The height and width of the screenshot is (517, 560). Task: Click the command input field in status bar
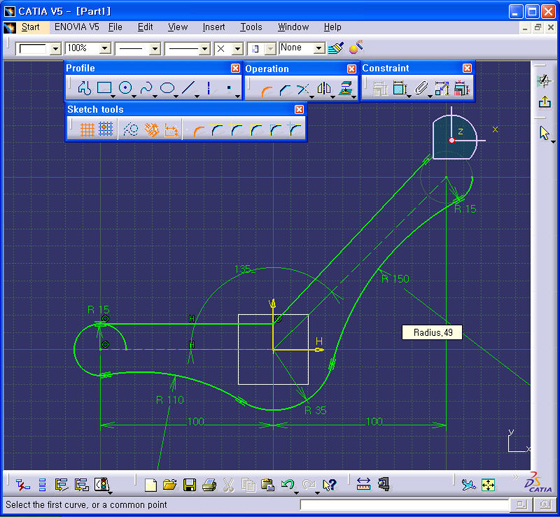404,505
